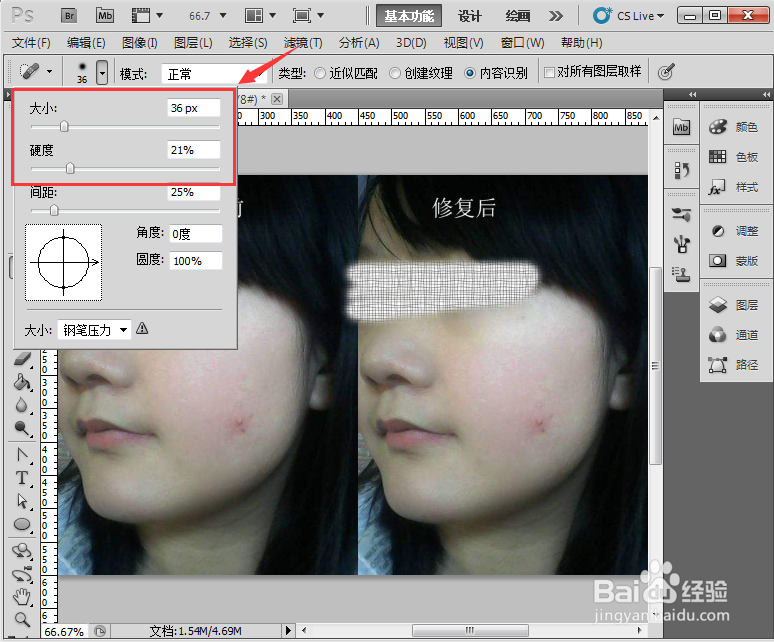Screen dimensions: 774x642
Task: Switch to 设计 workspace
Action: (x=469, y=16)
